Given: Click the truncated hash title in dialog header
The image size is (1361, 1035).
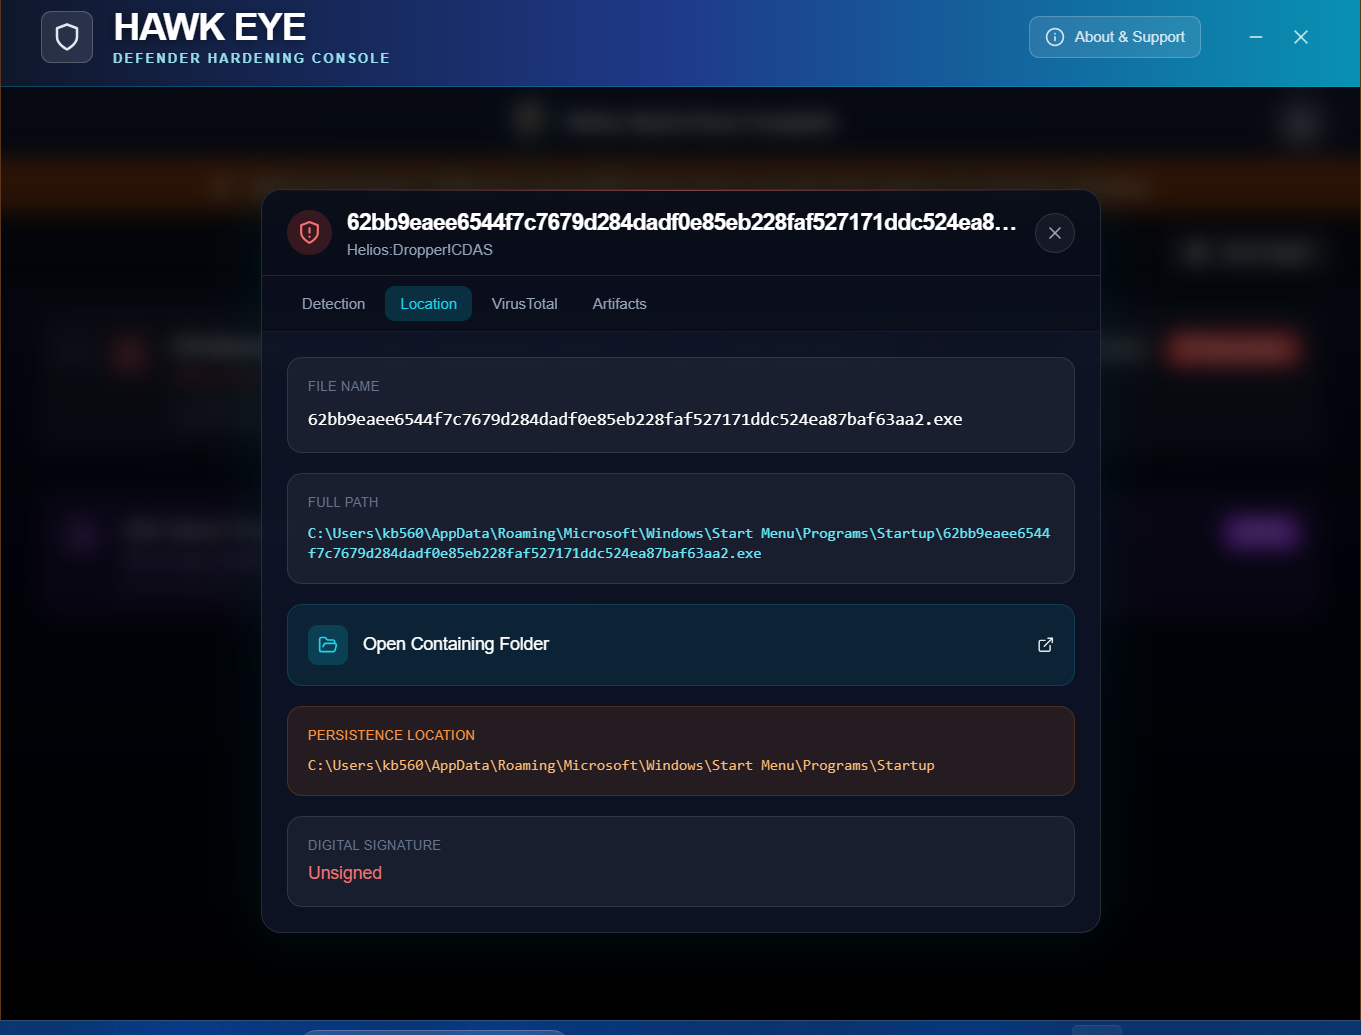Looking at the screenshot, I should (x=682, y=222).
